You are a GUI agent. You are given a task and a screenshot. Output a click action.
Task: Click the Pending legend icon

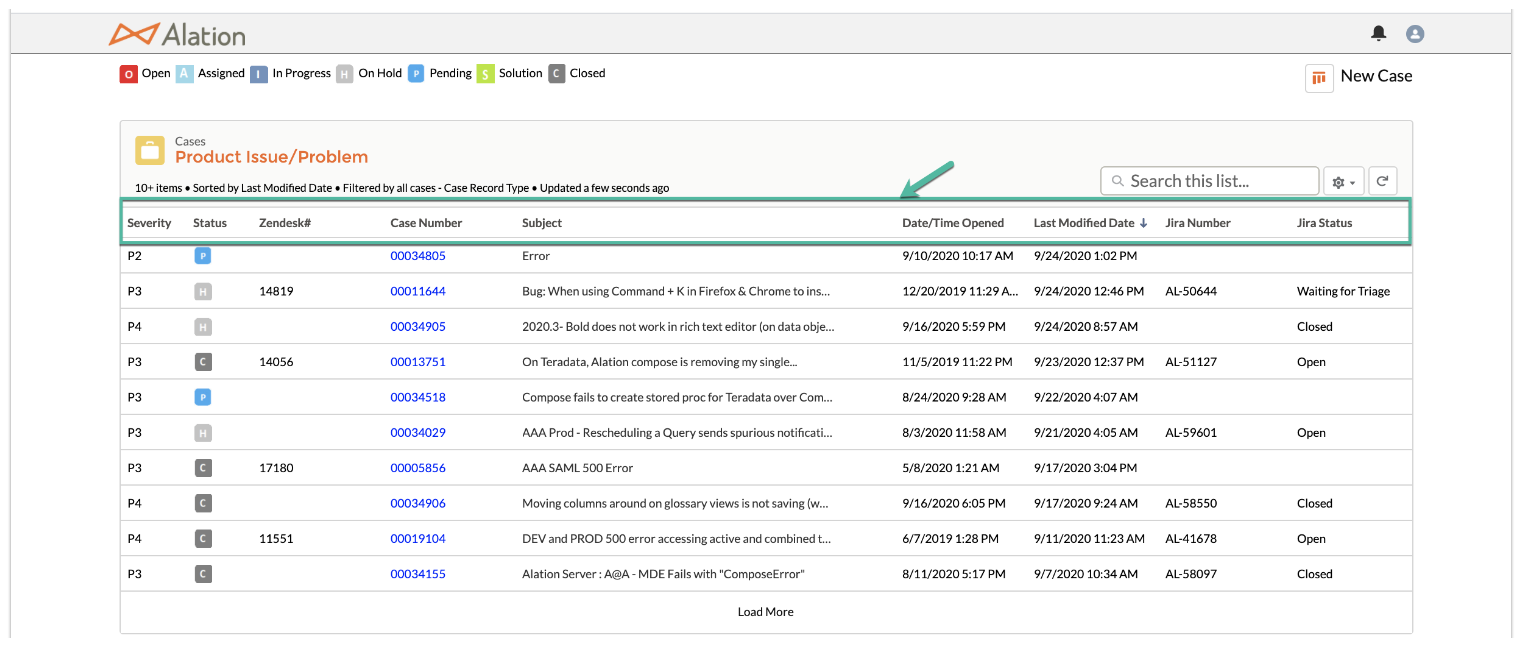416,74
